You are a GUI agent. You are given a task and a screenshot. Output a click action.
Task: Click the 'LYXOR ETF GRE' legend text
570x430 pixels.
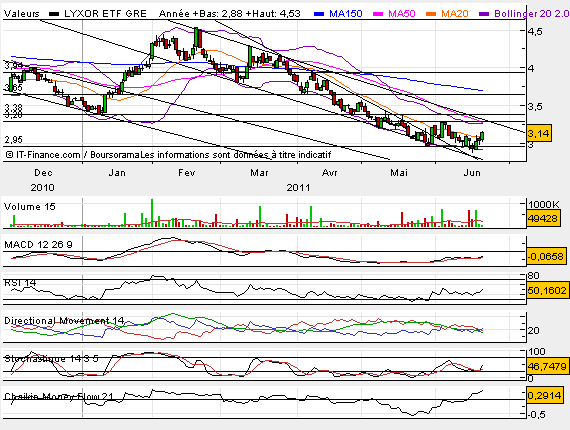point(105,14)
